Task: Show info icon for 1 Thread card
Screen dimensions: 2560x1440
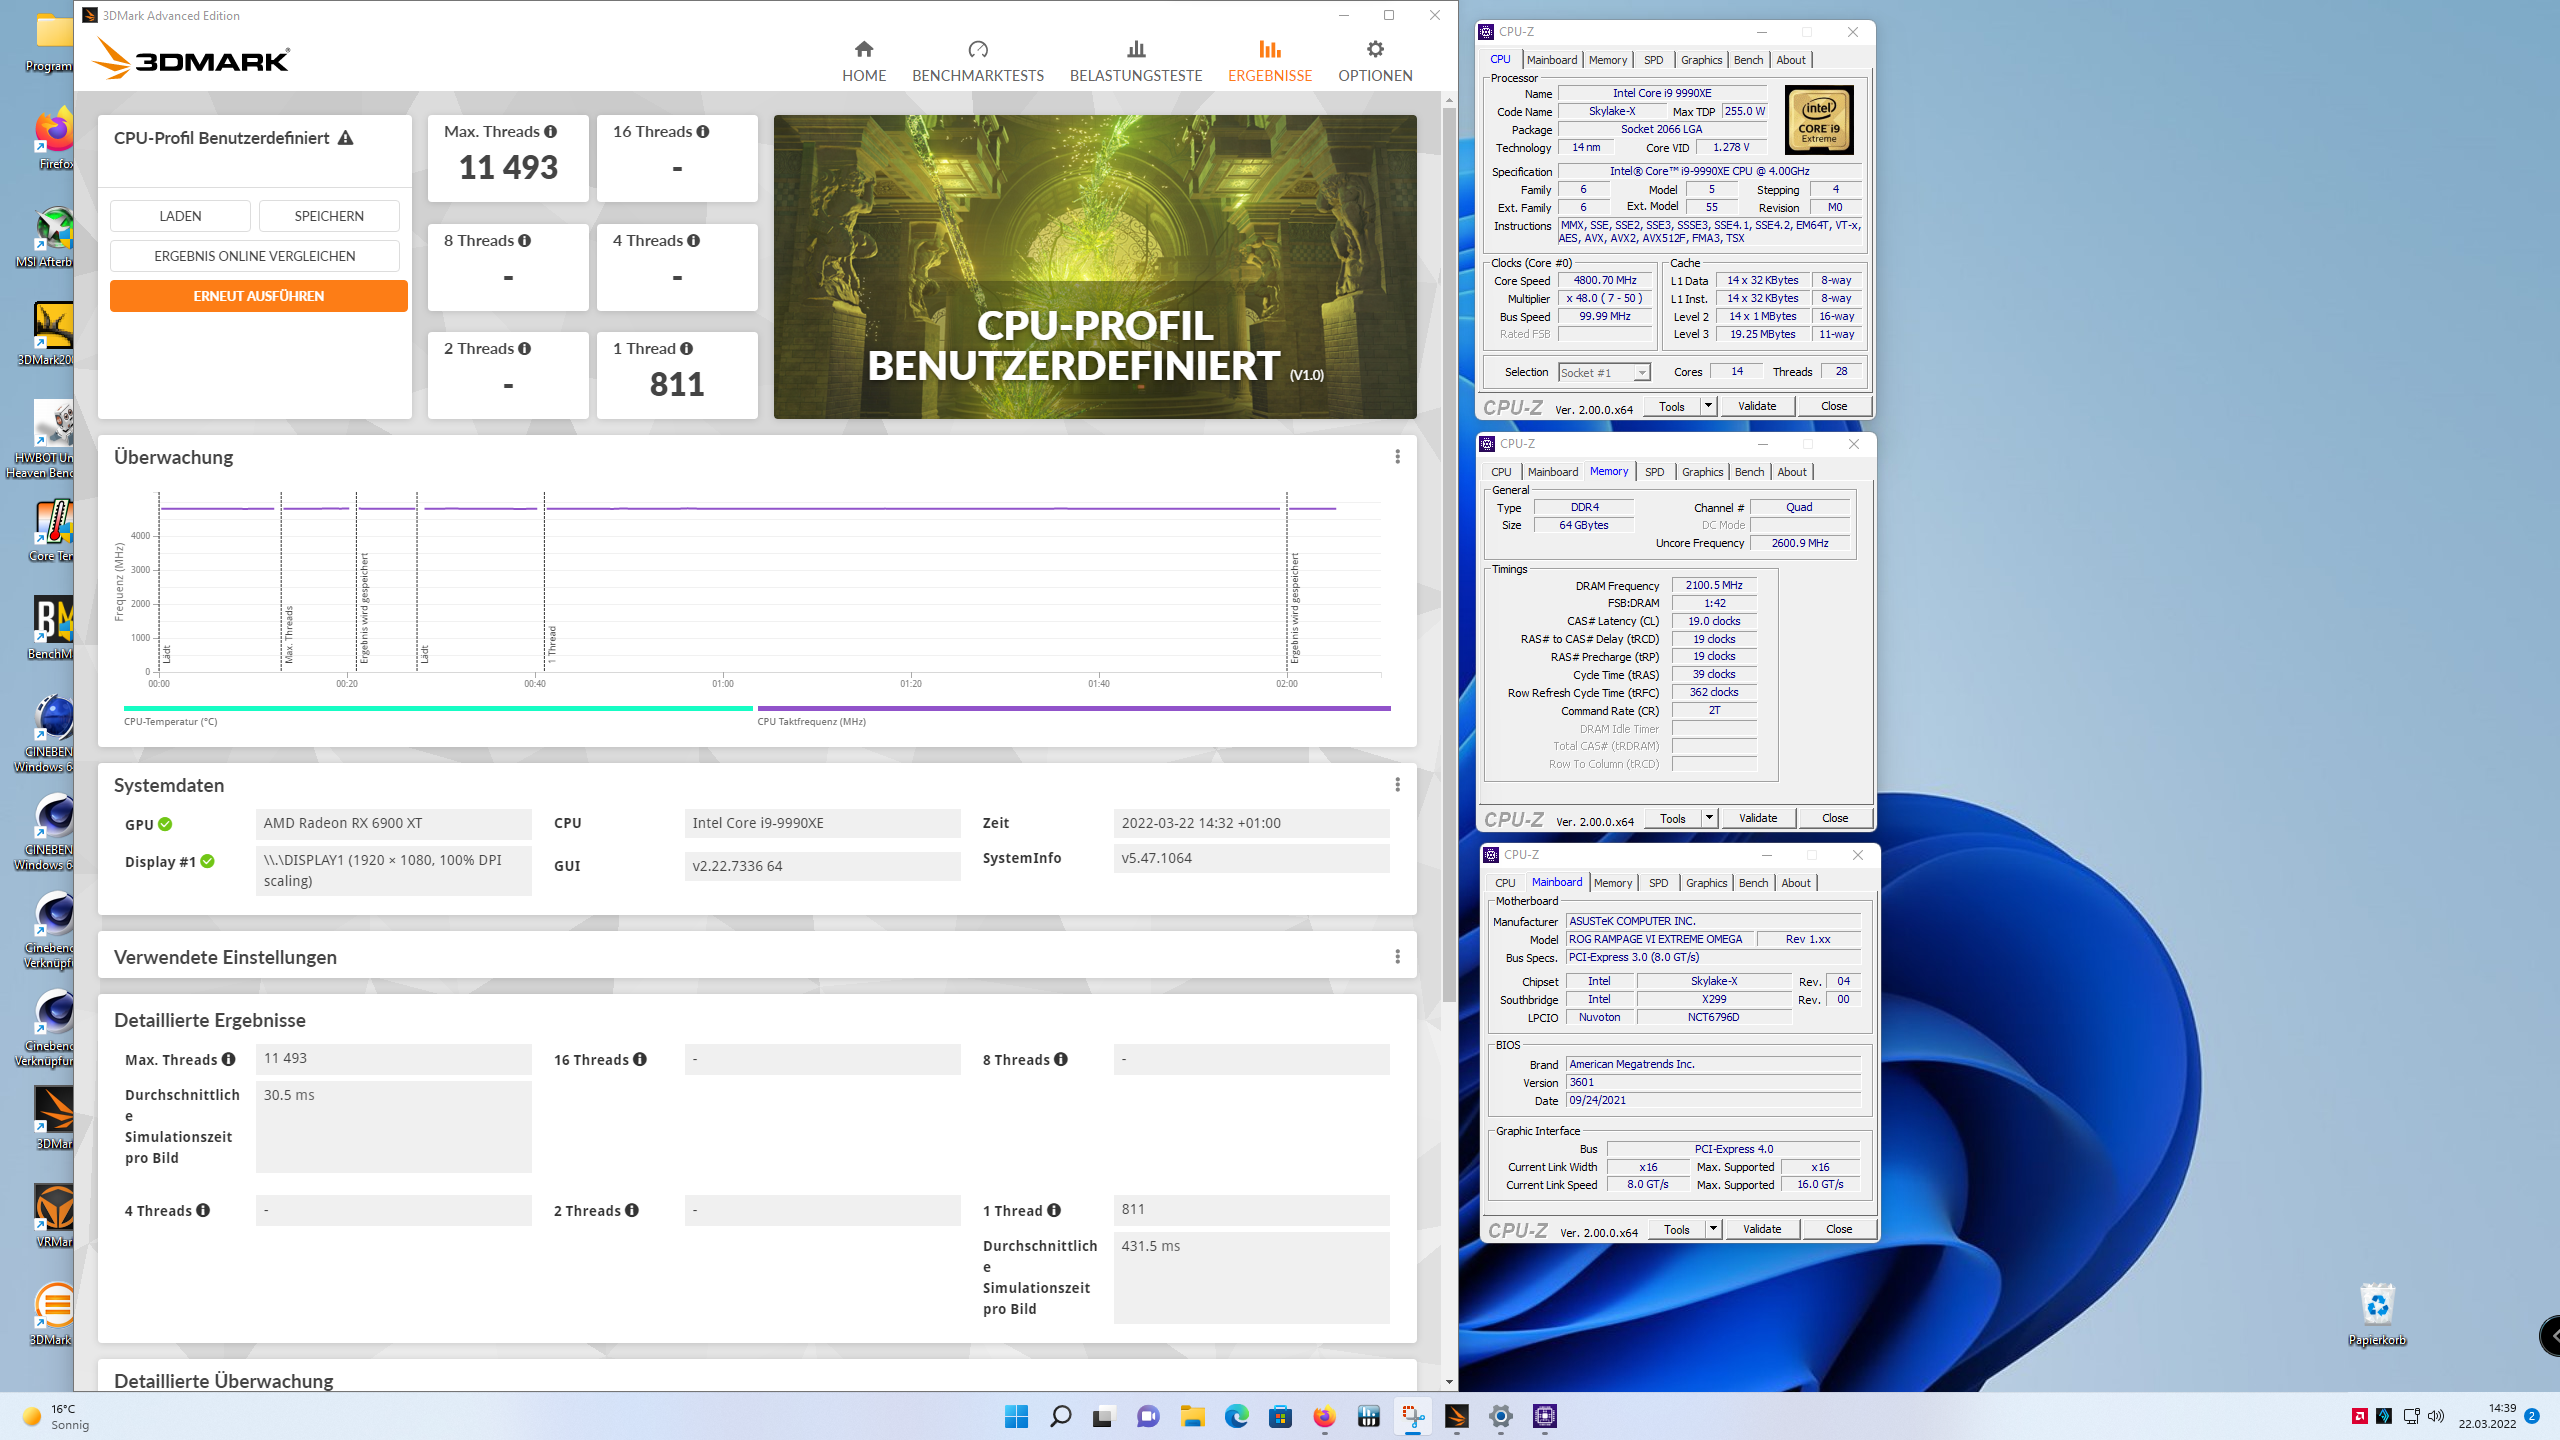Action: tap(687, 349)
